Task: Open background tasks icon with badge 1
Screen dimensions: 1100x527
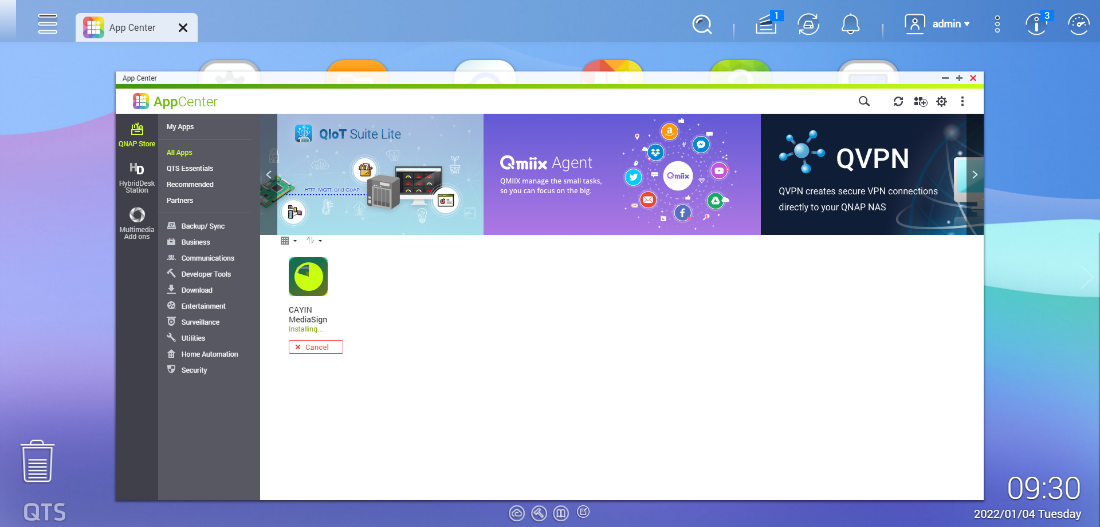Action: click(767, 25)
